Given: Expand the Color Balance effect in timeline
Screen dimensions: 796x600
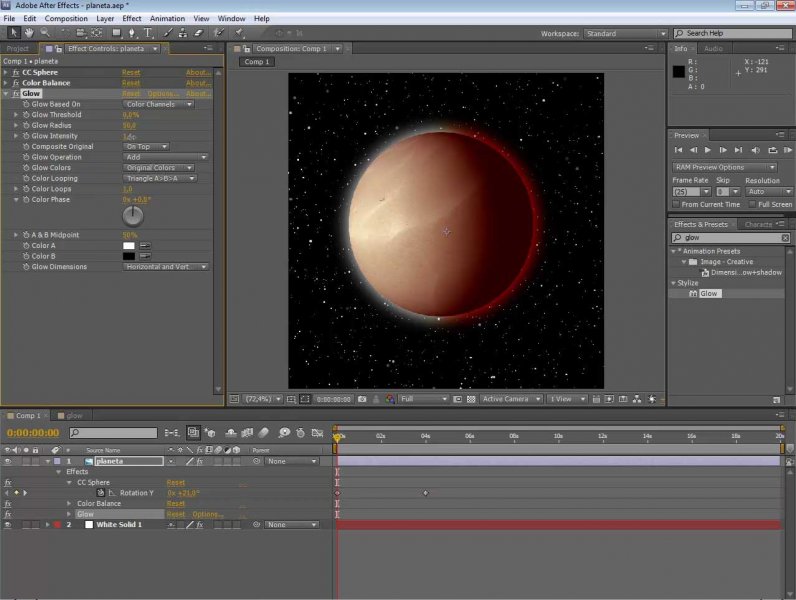Looking at the screenshot, I should (70, 503).
